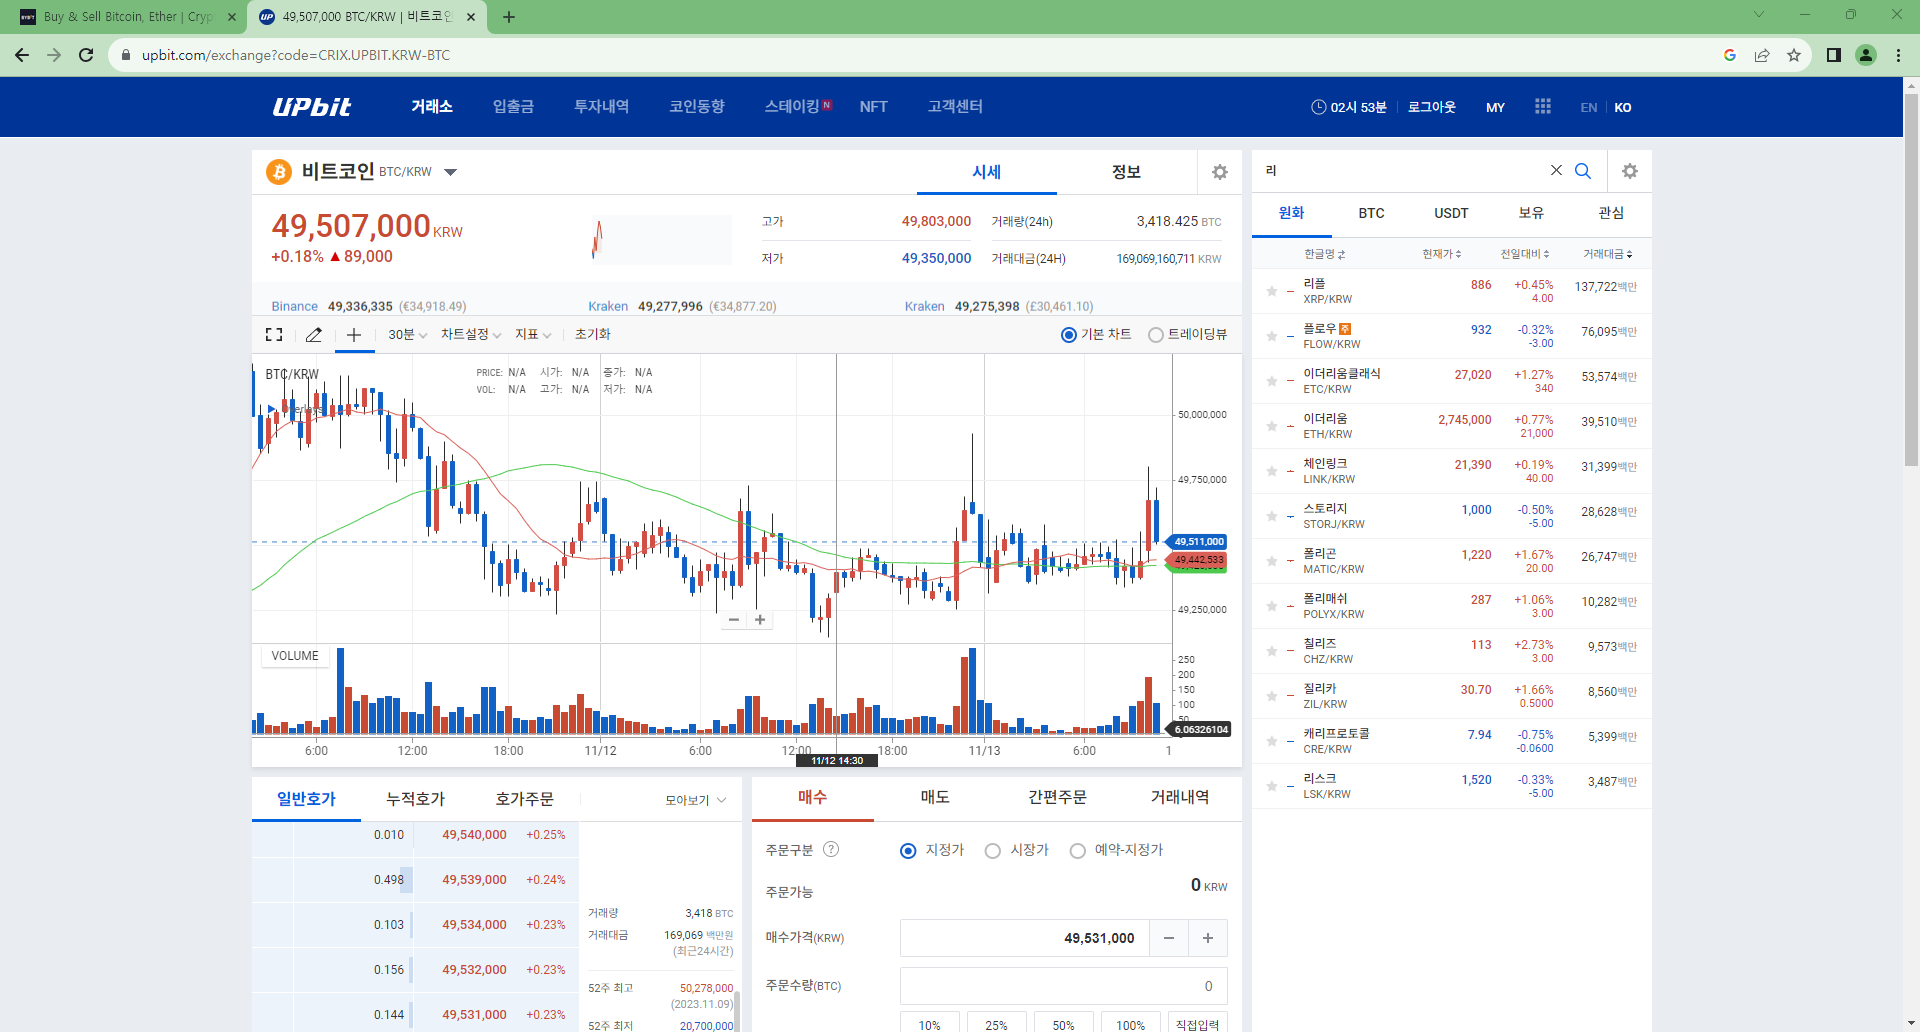Open chart panel settings gear
Image resolution: width=1920 pixels, height=1032 pixels.
pyautogui.click(x=1219, y=172)
